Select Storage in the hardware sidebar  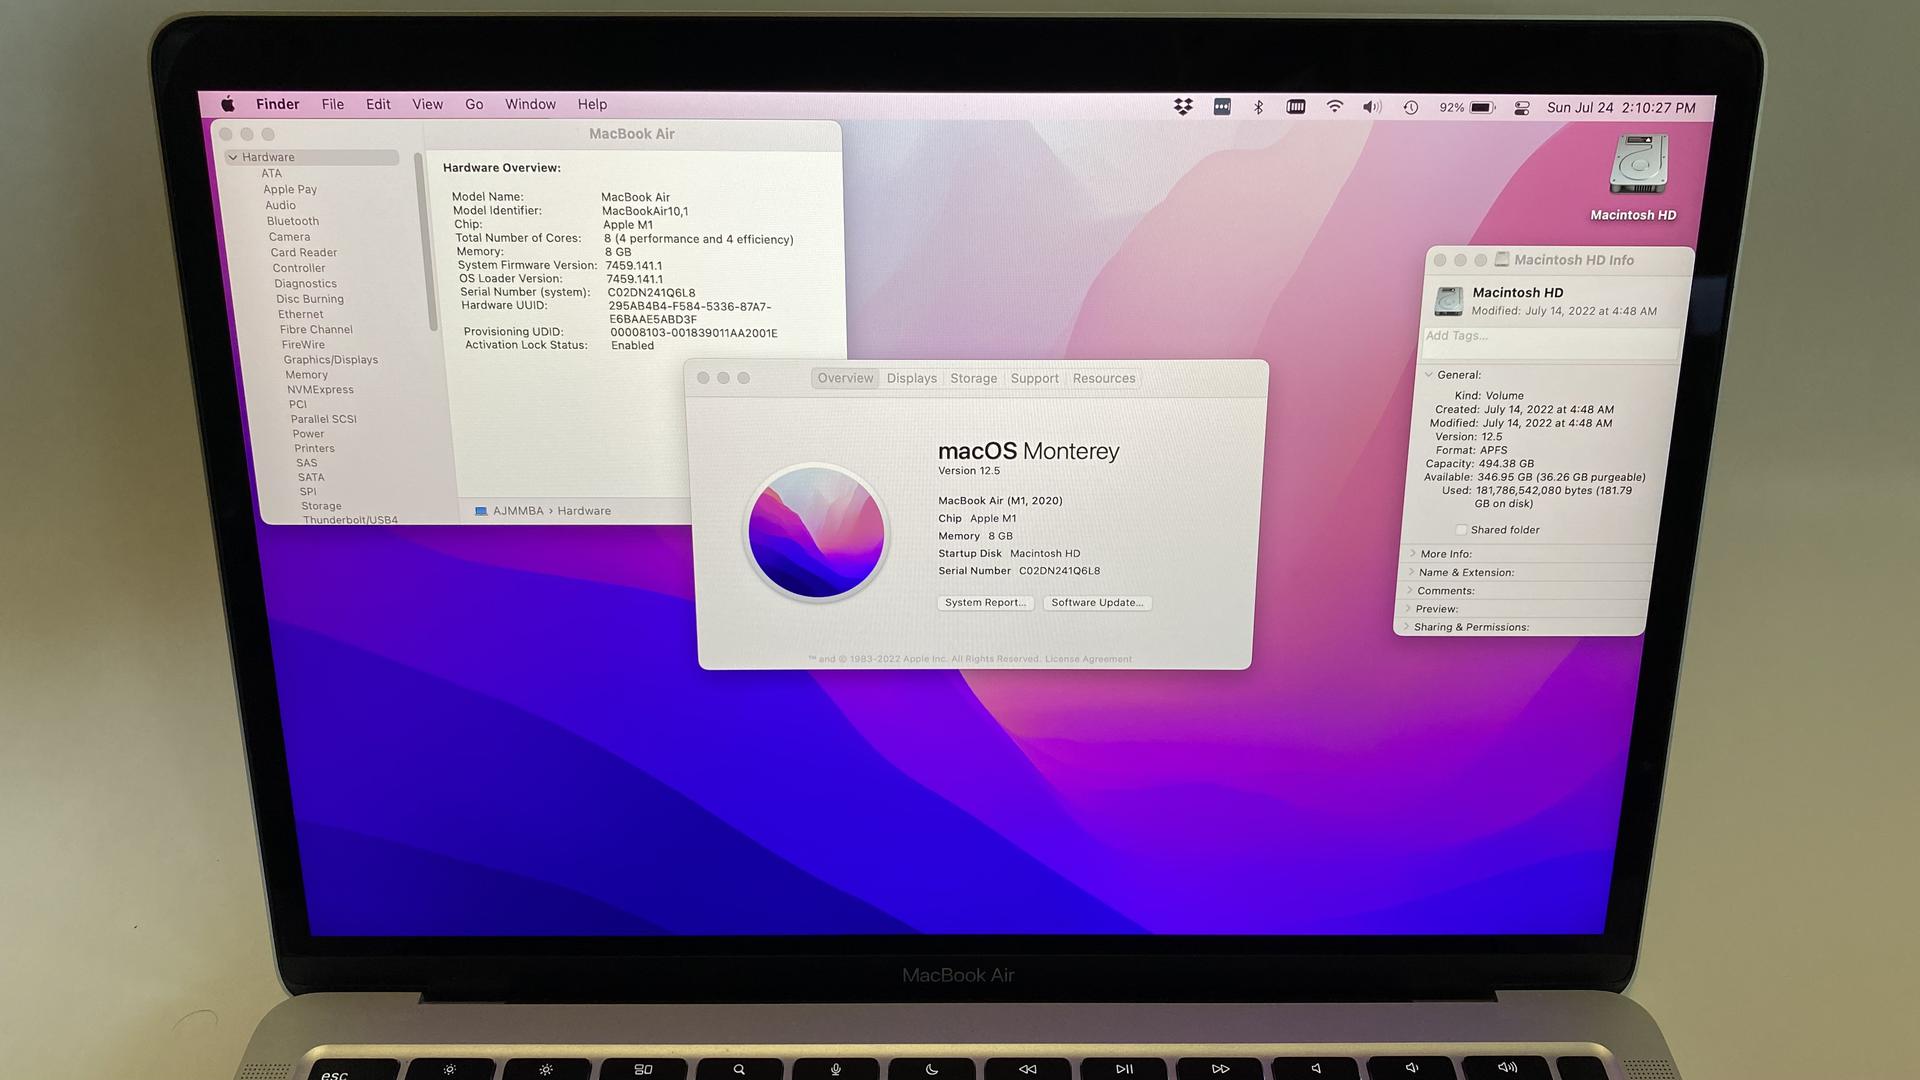coord(321,506)
